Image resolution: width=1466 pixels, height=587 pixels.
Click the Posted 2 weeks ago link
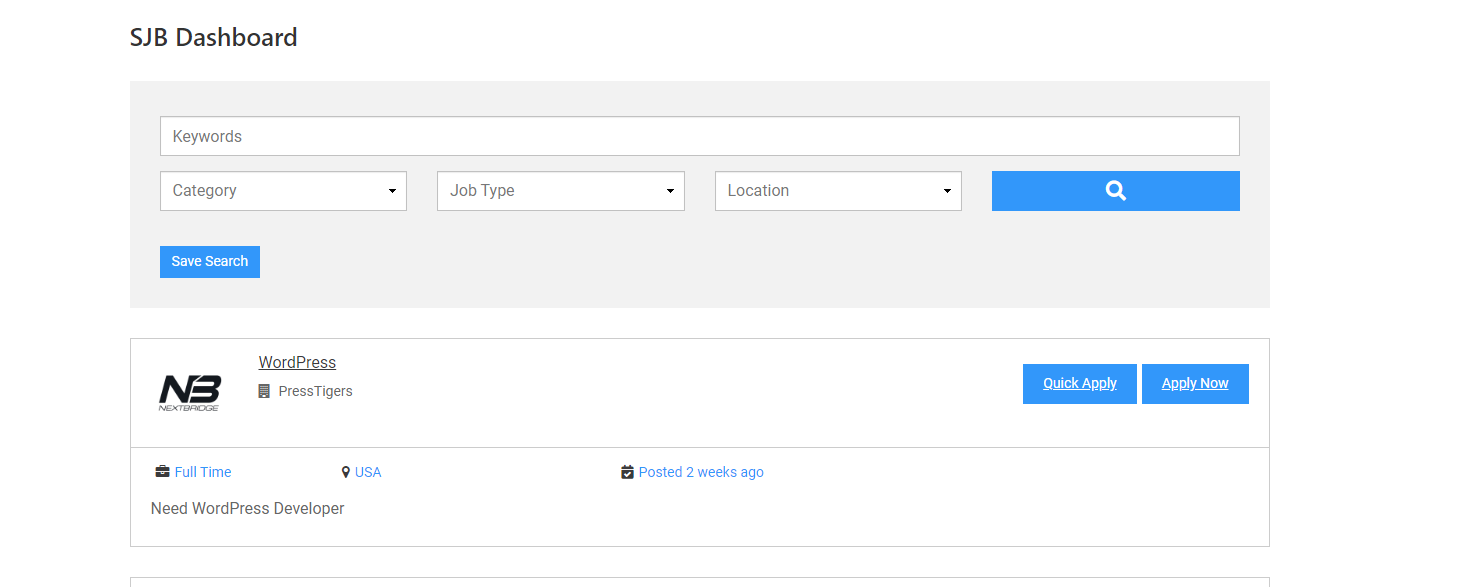[701, 471]
